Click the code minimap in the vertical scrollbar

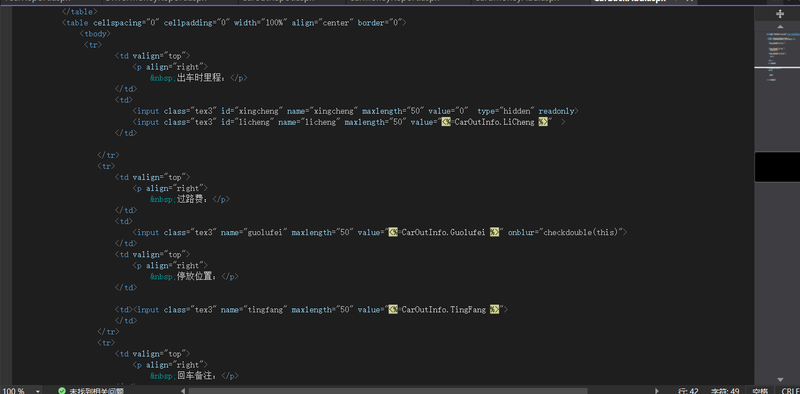(x=777, y=56)
